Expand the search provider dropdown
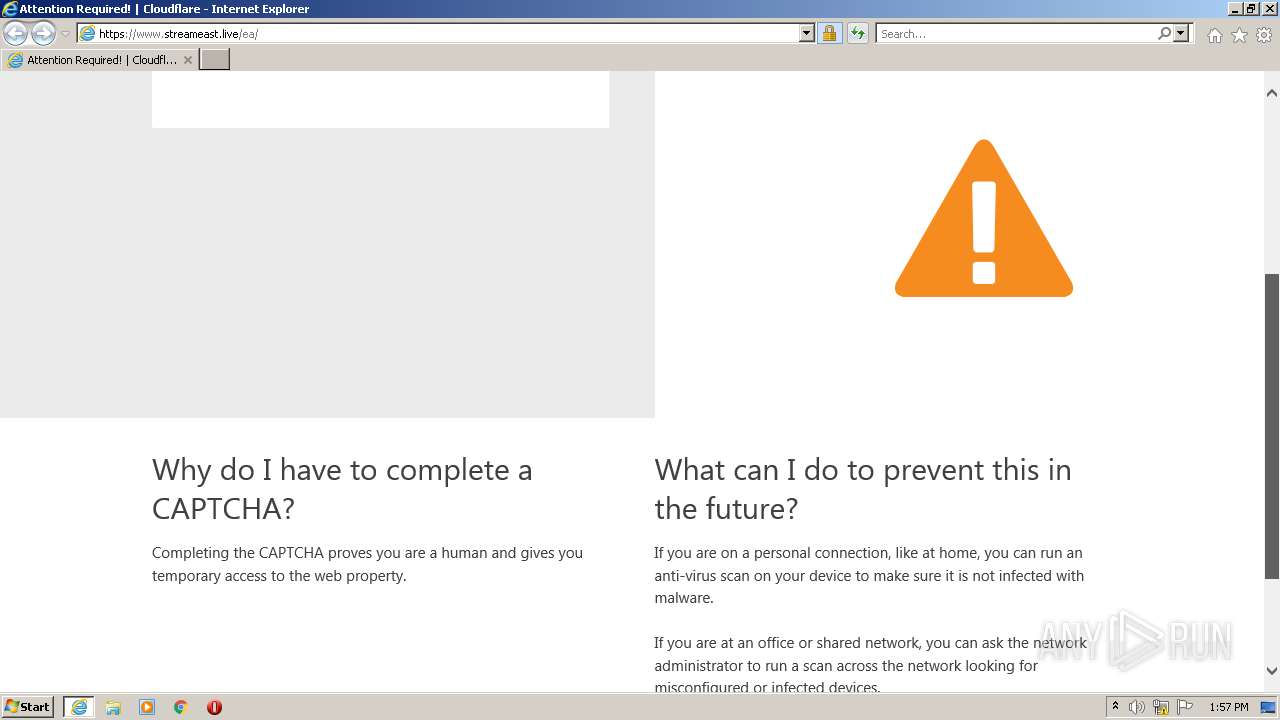This screenshot has width=1280, height=720. click(1181, 34)
